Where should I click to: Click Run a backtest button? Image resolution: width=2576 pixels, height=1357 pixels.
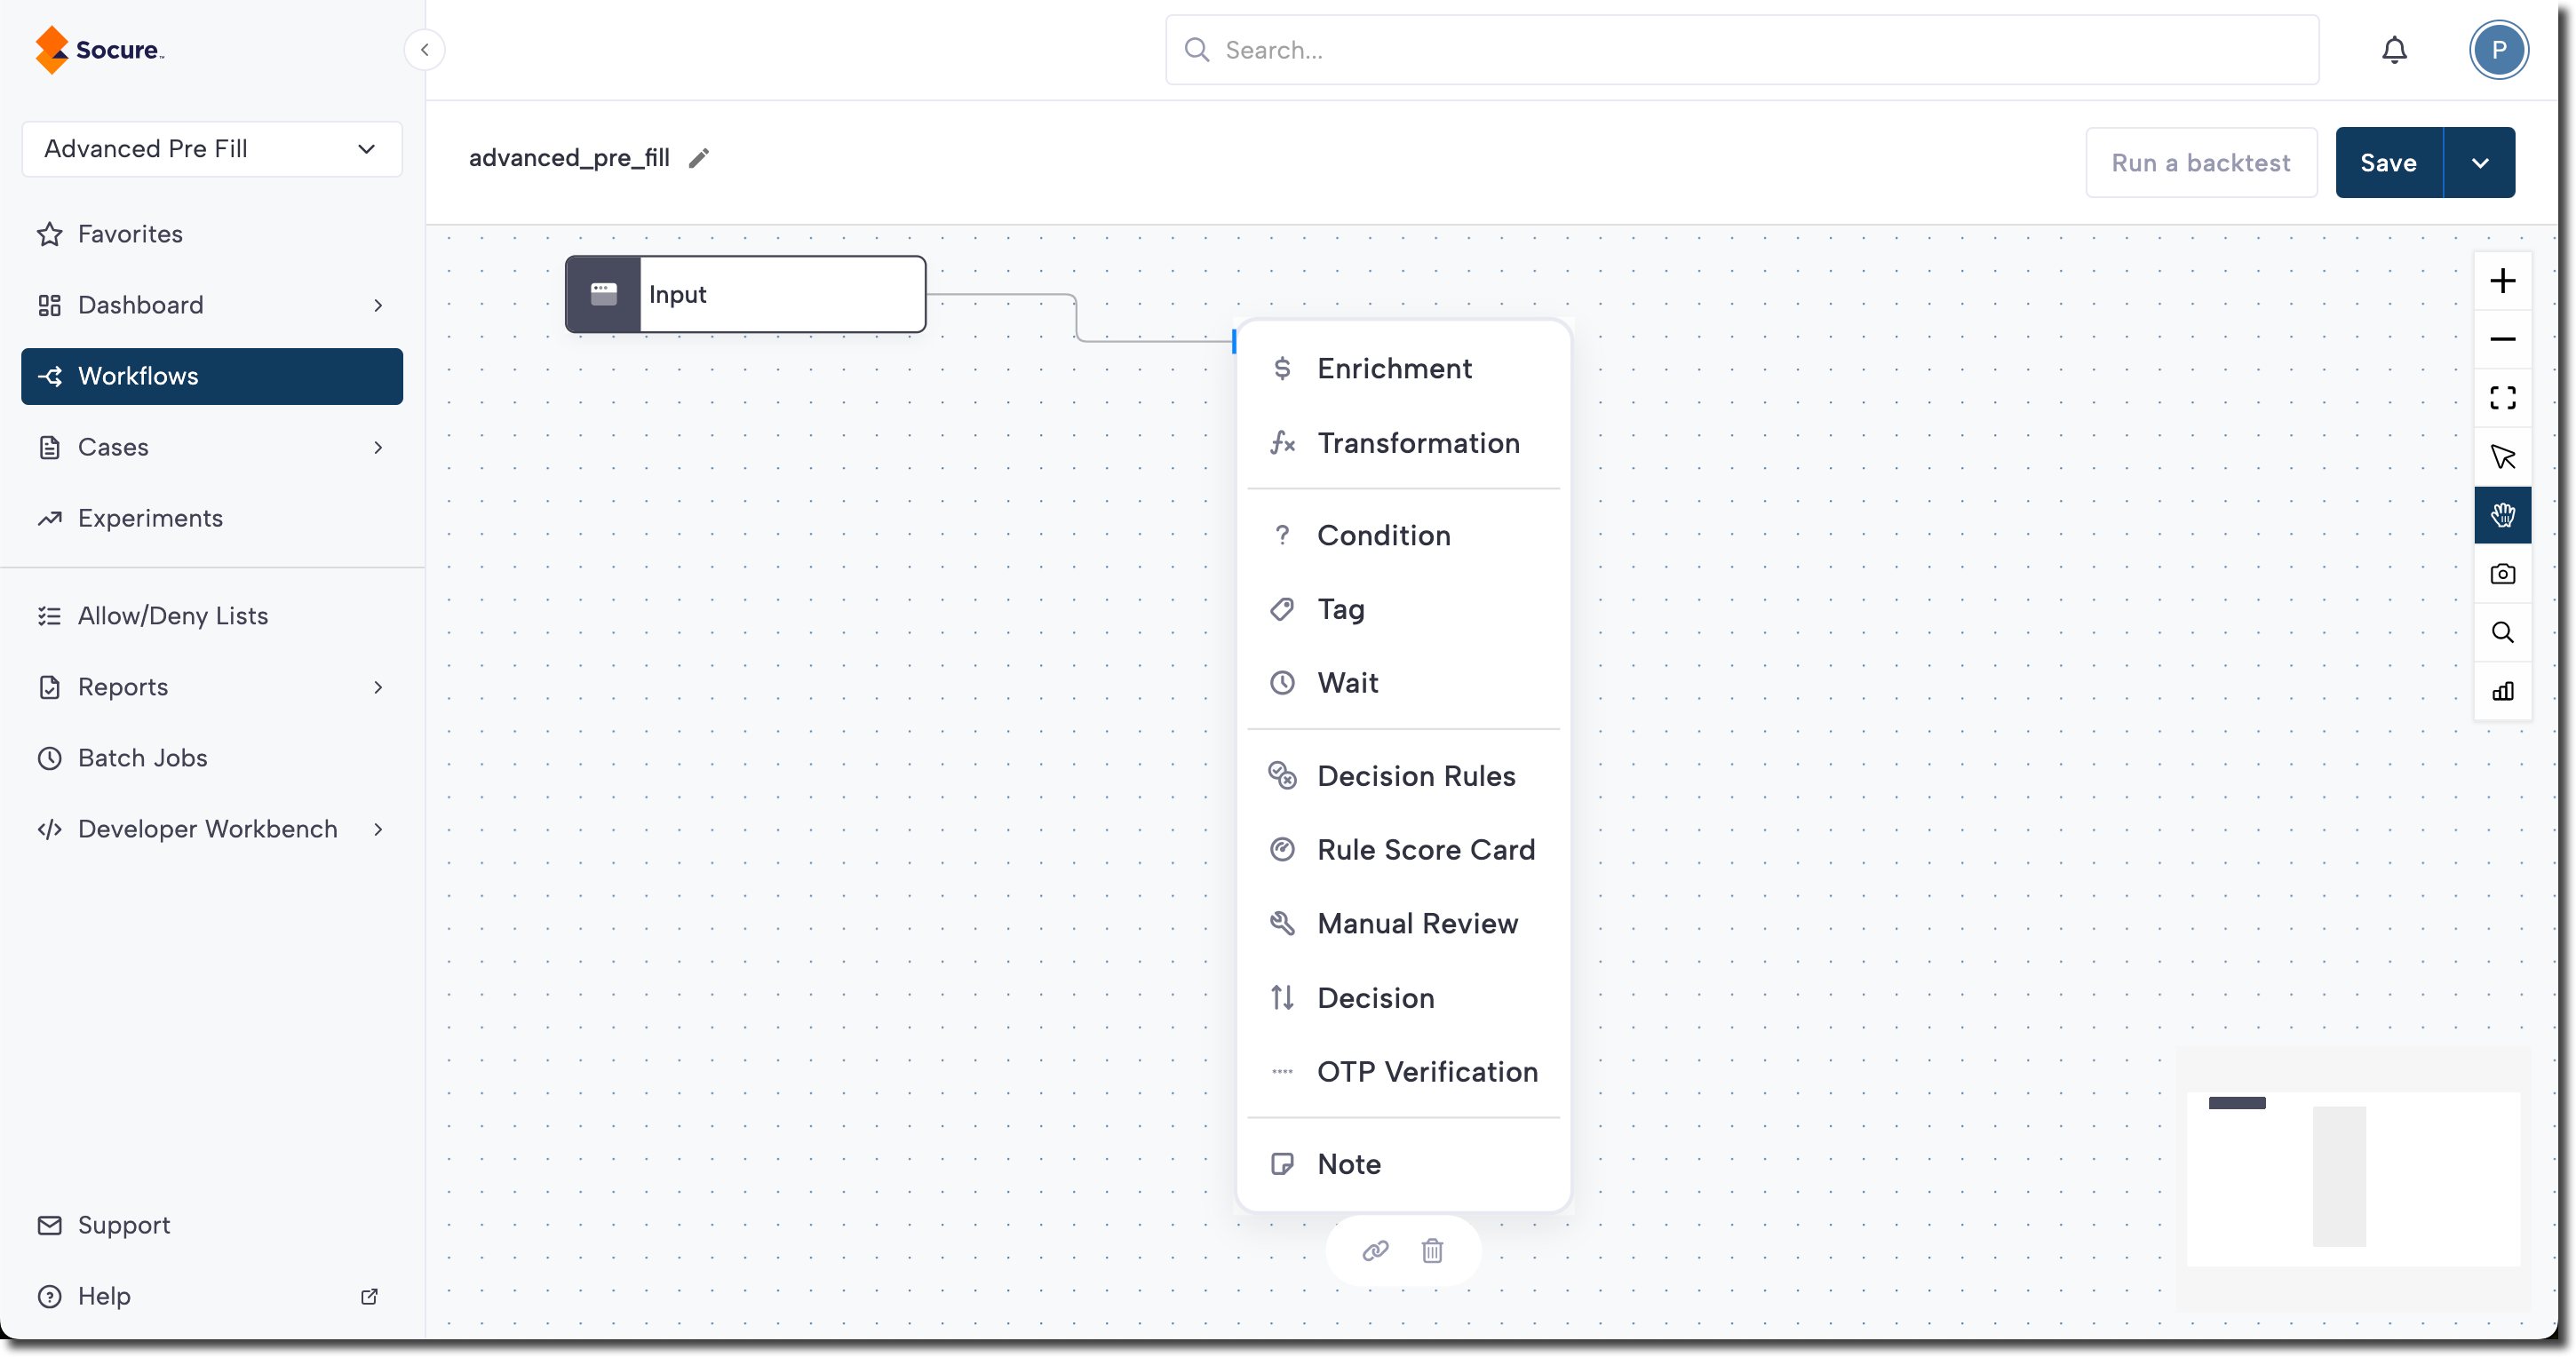click(2200, 163)
